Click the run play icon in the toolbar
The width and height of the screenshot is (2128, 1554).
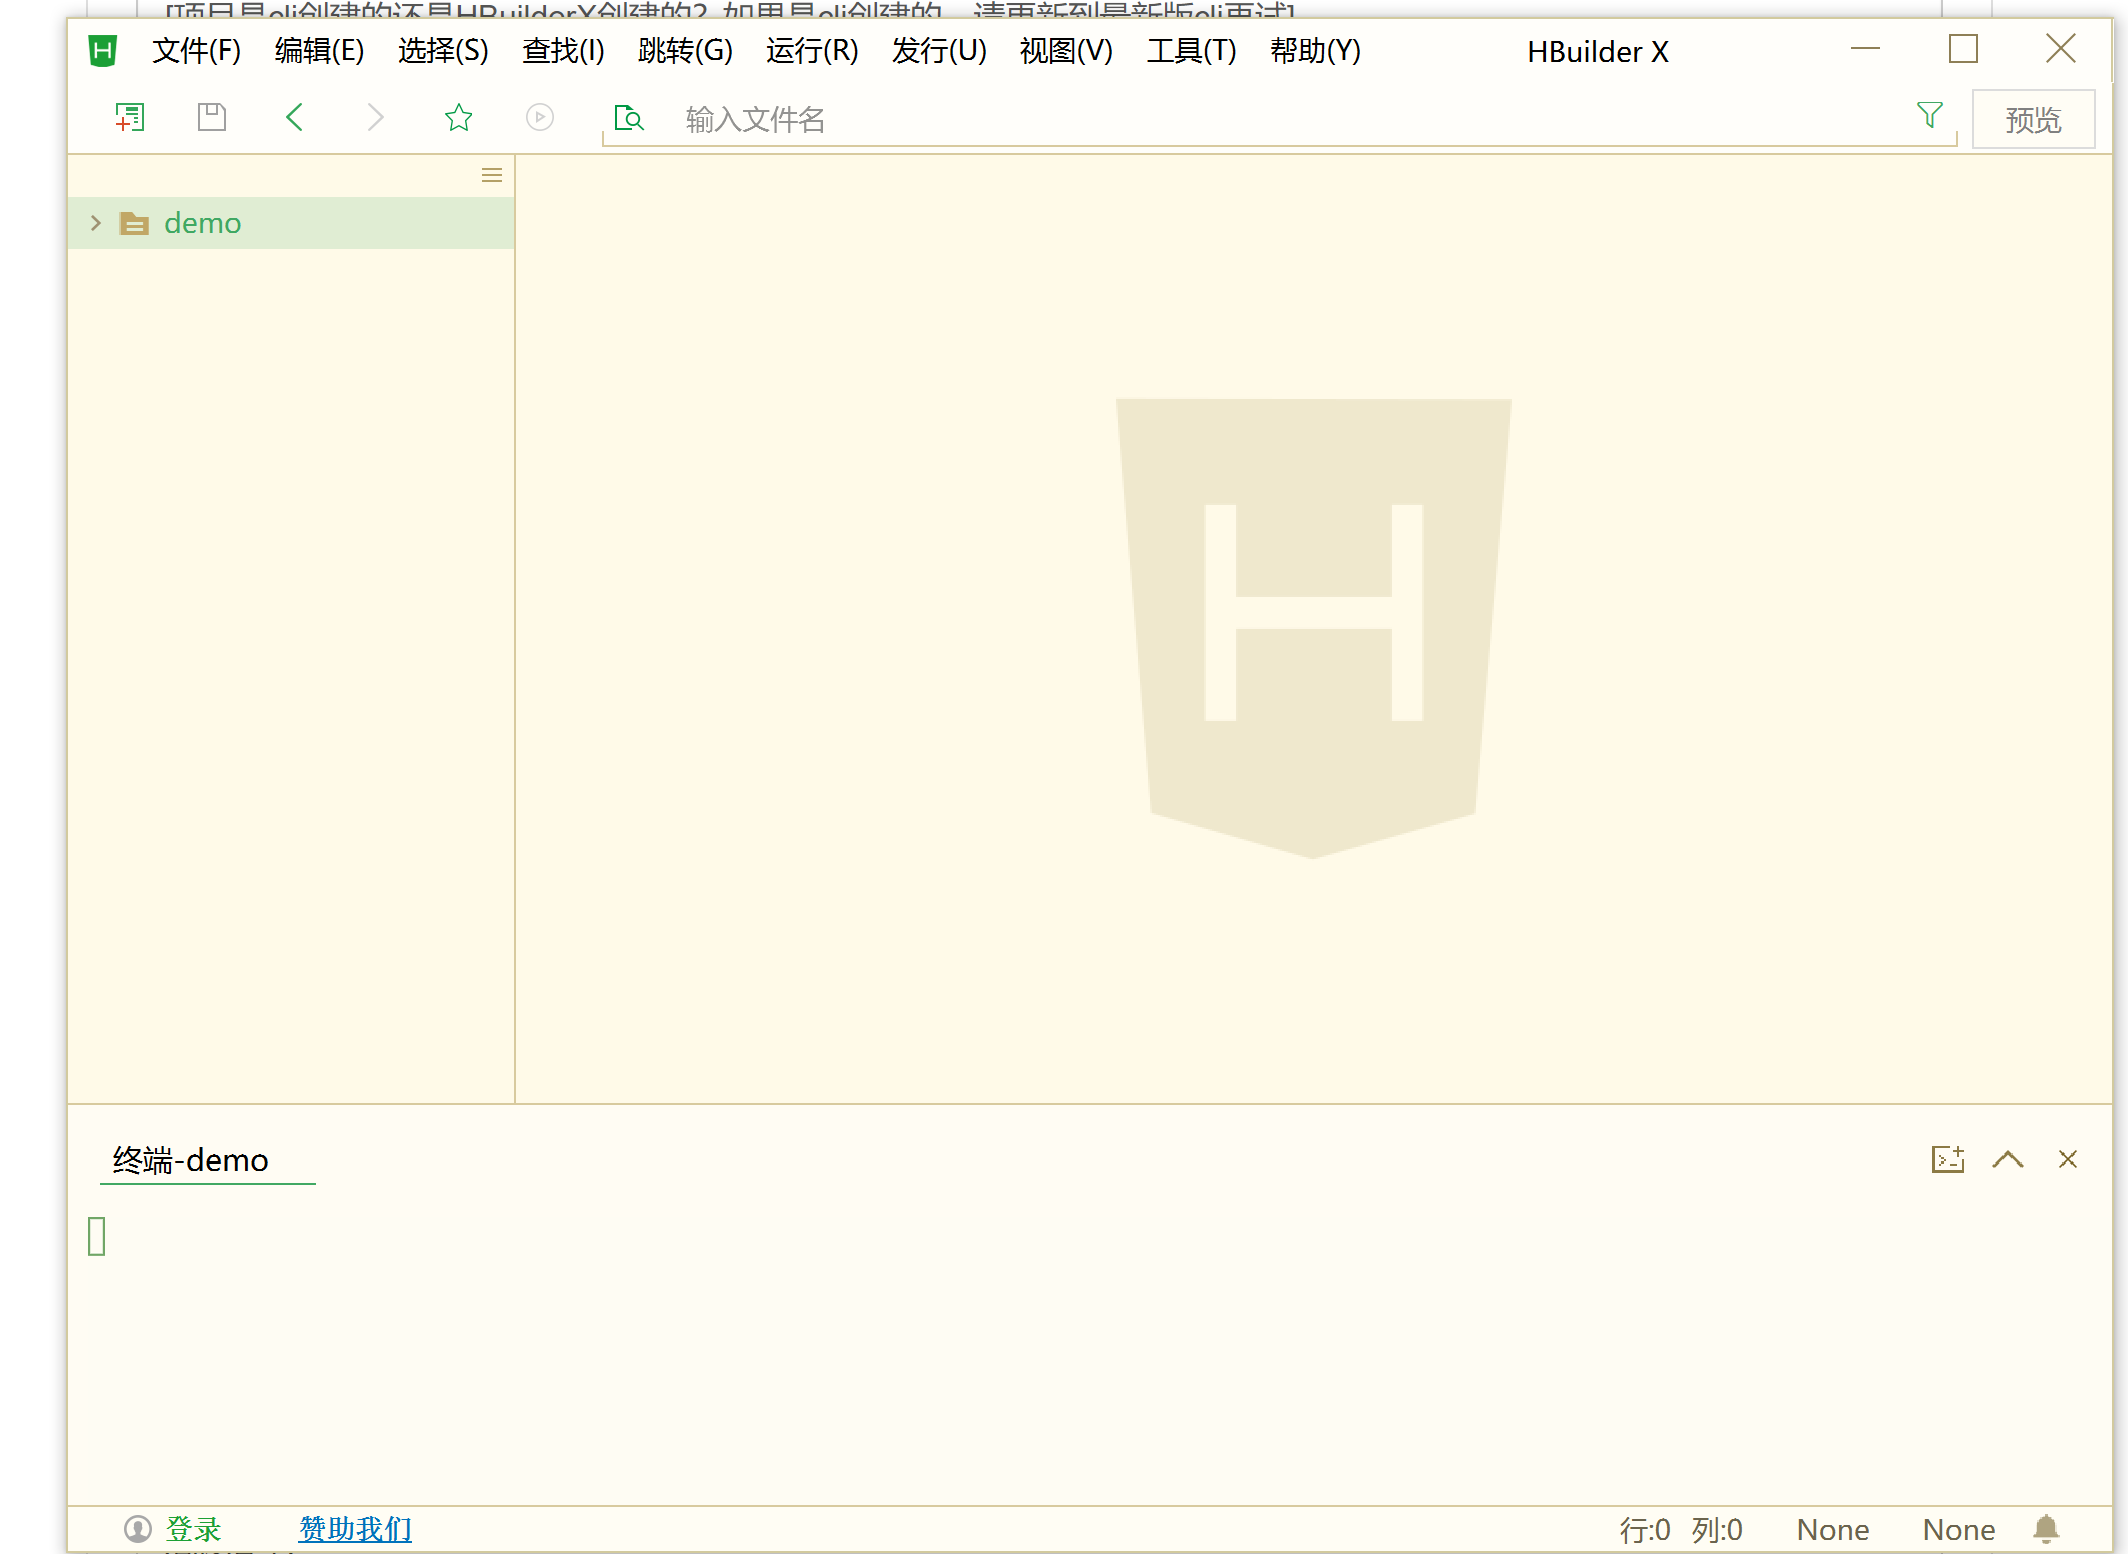coord(540,118)
